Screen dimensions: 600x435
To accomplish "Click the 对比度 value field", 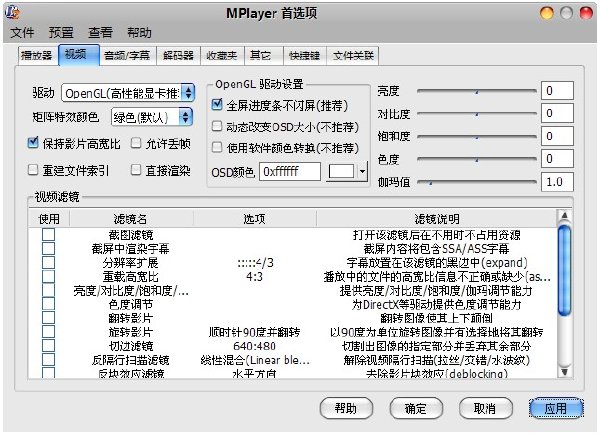I will 557,113.
